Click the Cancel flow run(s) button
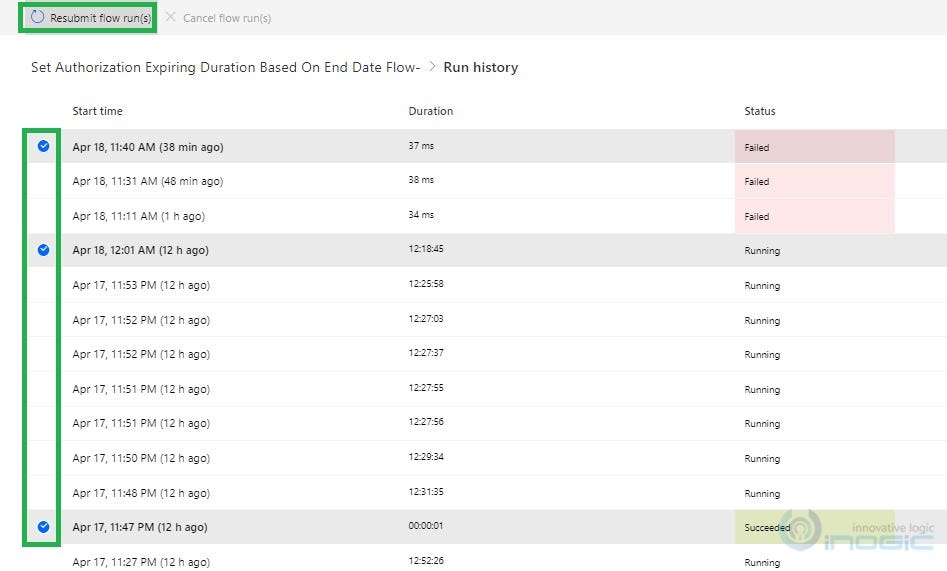Viewport: 947px width, 571px height. pos(219,18)
